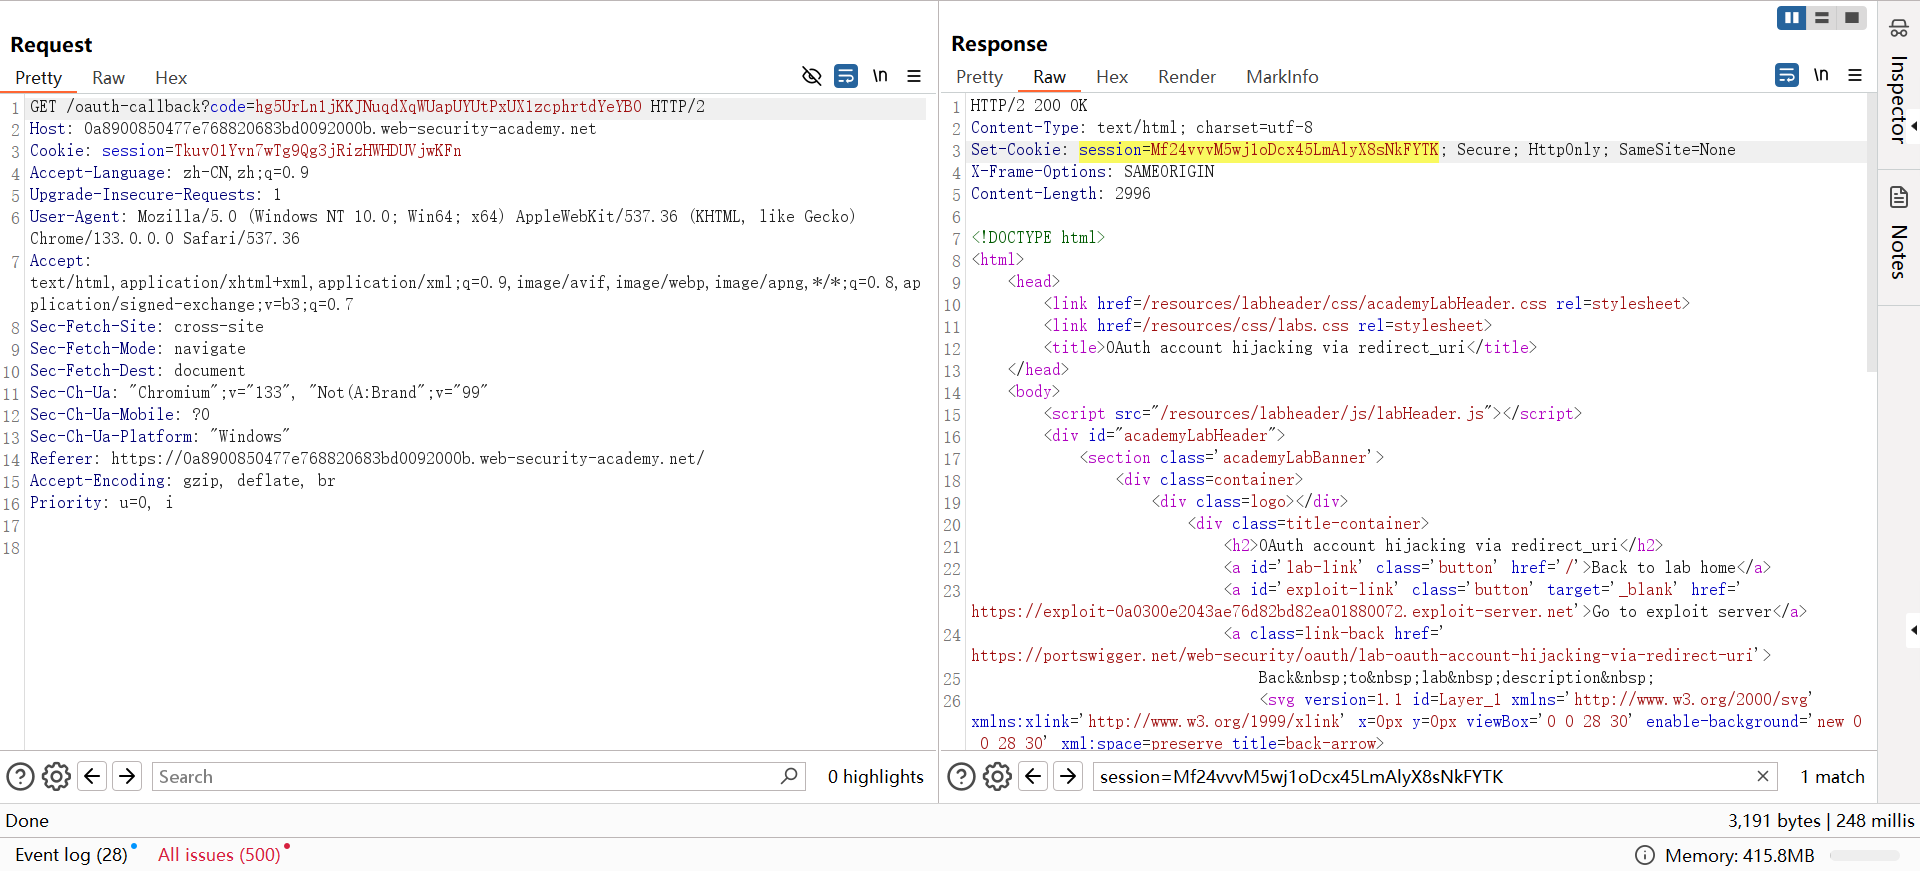The image size is (1920, 871).
Task: Switch to Raw tab in Request
Action: [108, 78]
